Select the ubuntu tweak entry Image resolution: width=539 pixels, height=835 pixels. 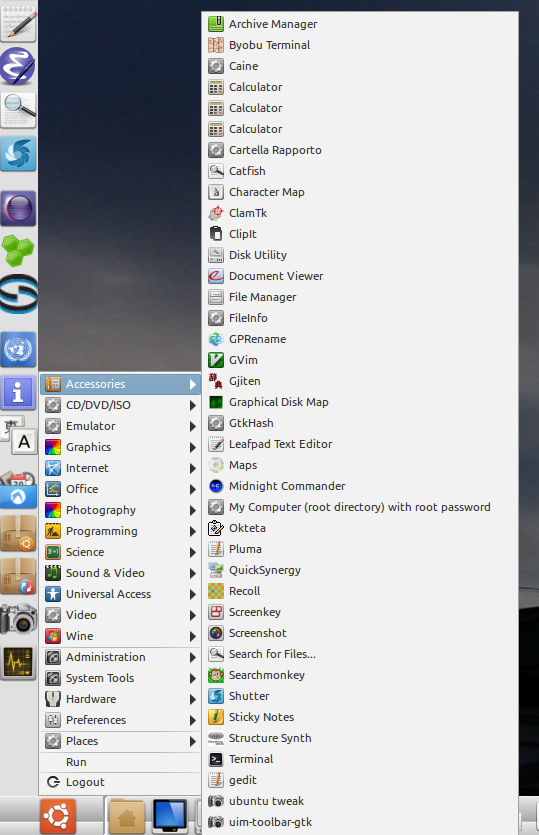tap(360, 801)
